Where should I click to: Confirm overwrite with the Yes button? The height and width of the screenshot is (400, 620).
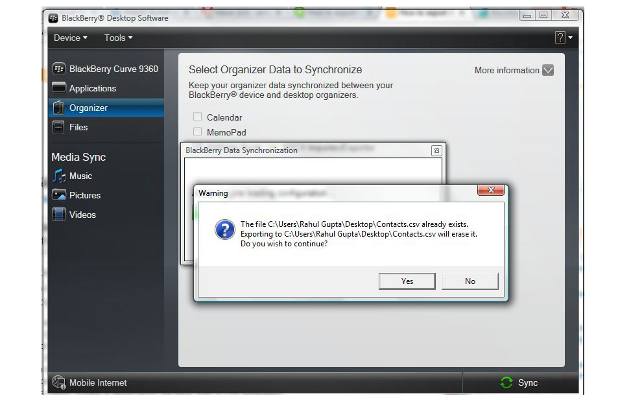[407, 281]
